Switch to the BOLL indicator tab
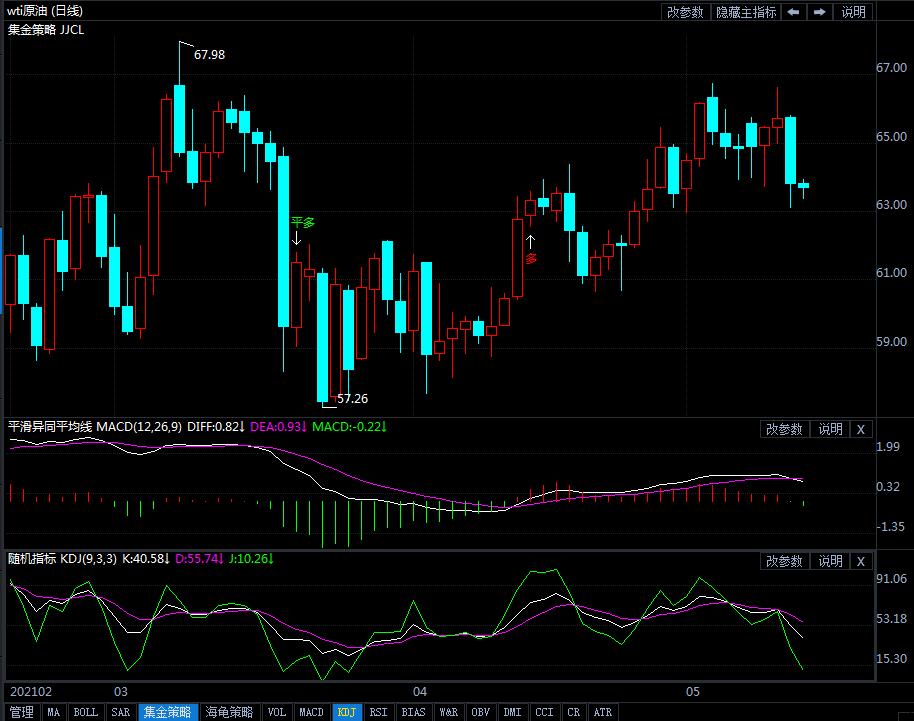Image resolution: width=914 pixels, height=721 pixels. point(86,712)
